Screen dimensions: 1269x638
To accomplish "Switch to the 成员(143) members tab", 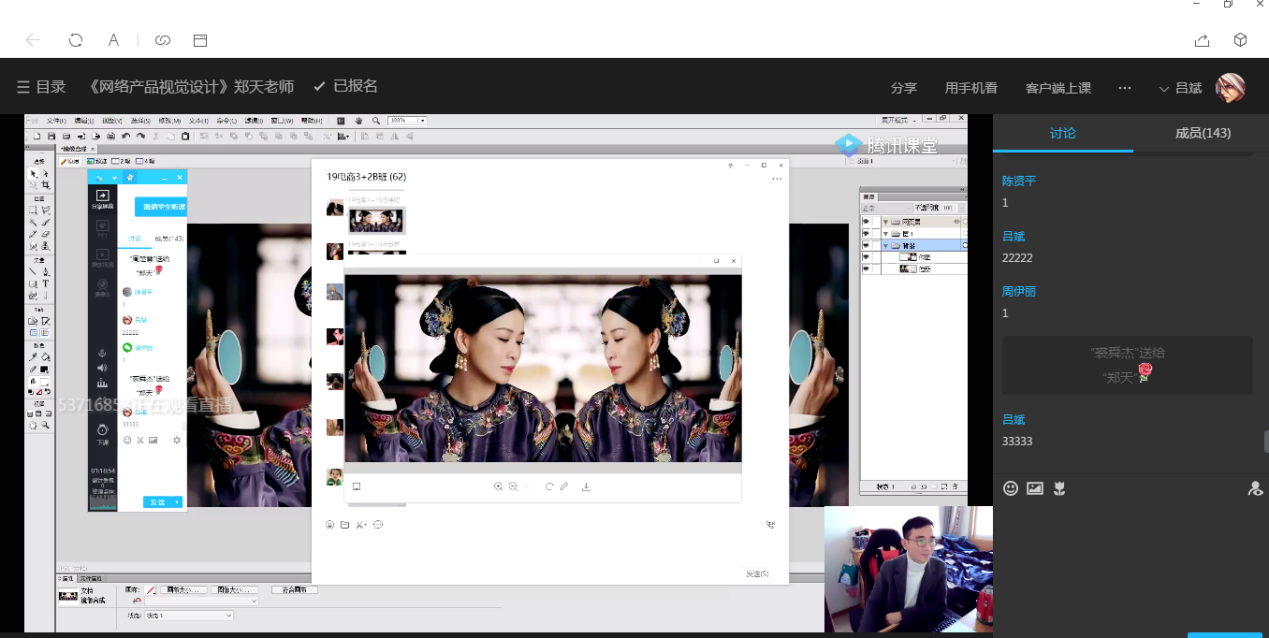I will click(1203, 133).
